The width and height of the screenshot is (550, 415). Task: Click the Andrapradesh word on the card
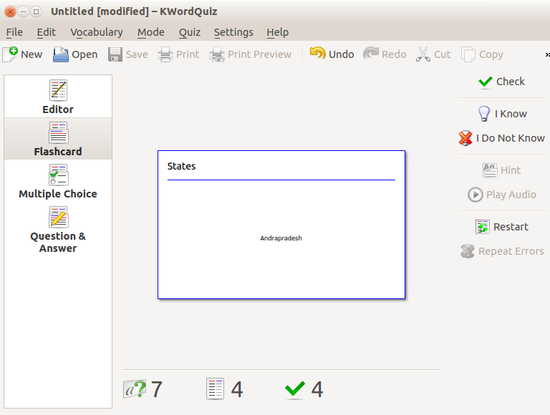click(x=281, y=238)
